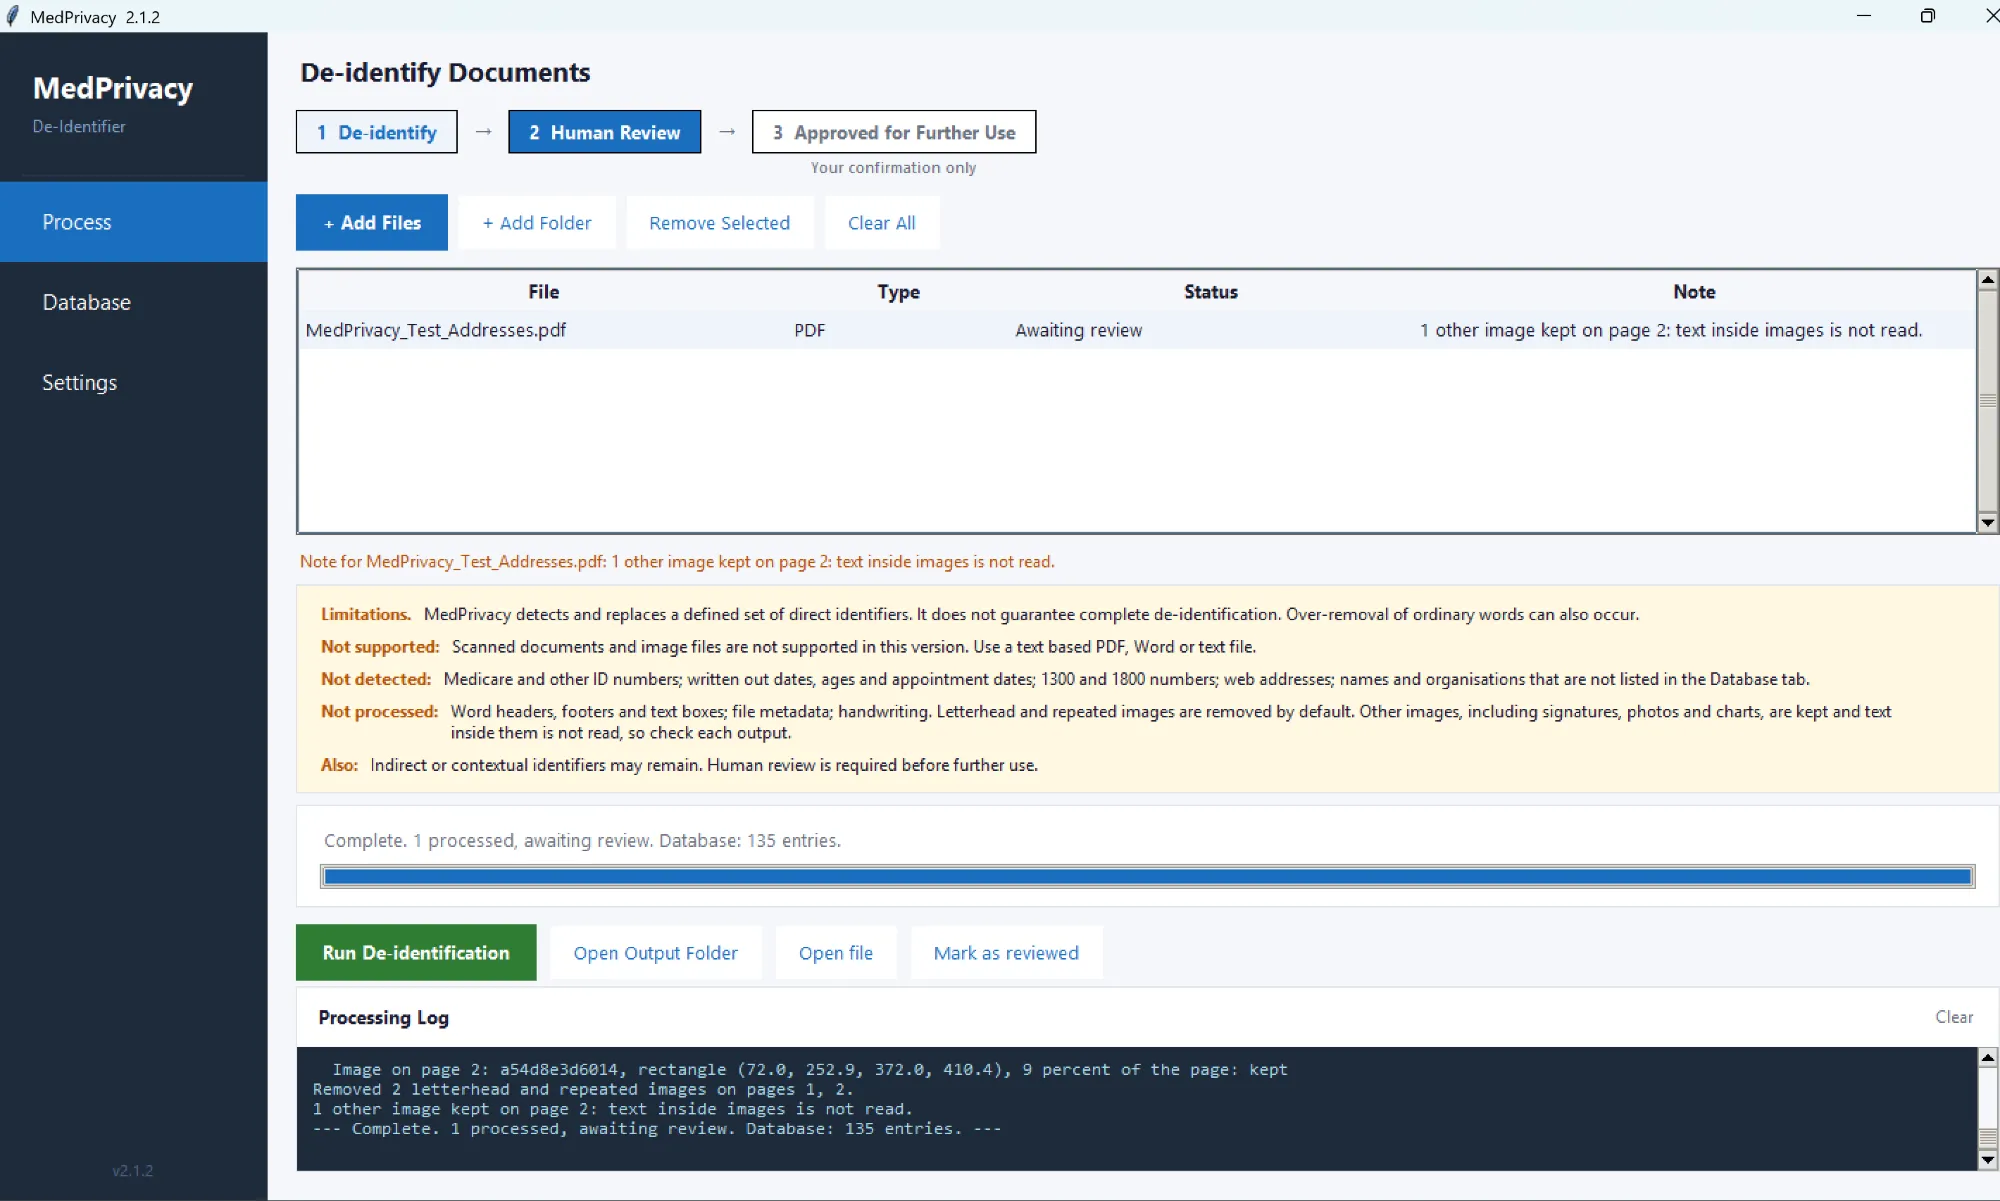Image resolution: width=2000 pixels, height=1201 pixels.
Task: Click the Add Folder button
Action: 537,223
